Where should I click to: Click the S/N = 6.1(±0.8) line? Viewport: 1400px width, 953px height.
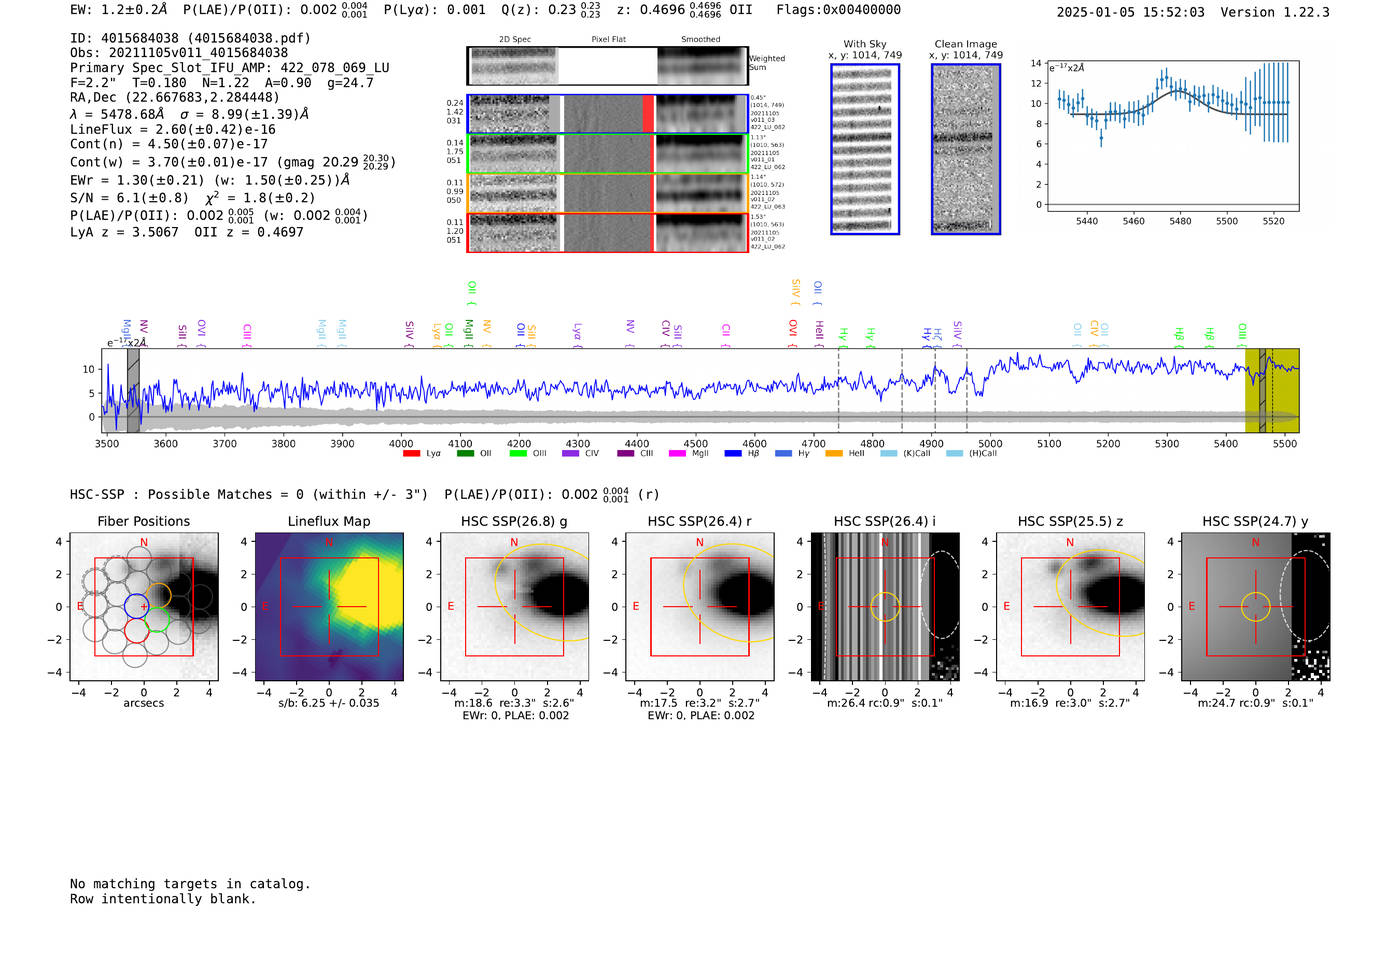[x=193, y=198]
